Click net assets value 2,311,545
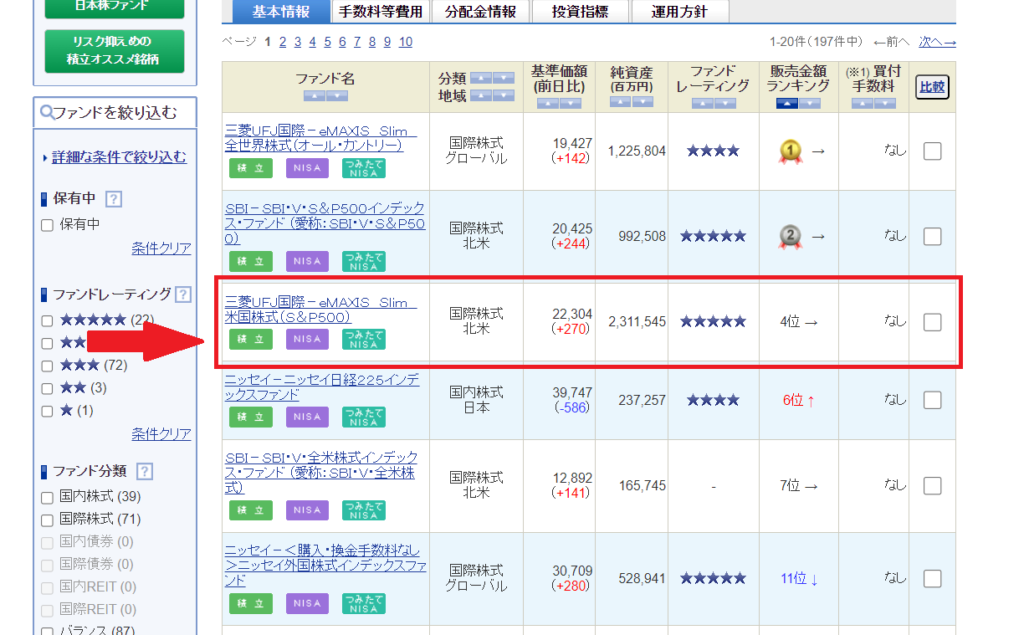1024x635 pixels. tap(637, 321)
